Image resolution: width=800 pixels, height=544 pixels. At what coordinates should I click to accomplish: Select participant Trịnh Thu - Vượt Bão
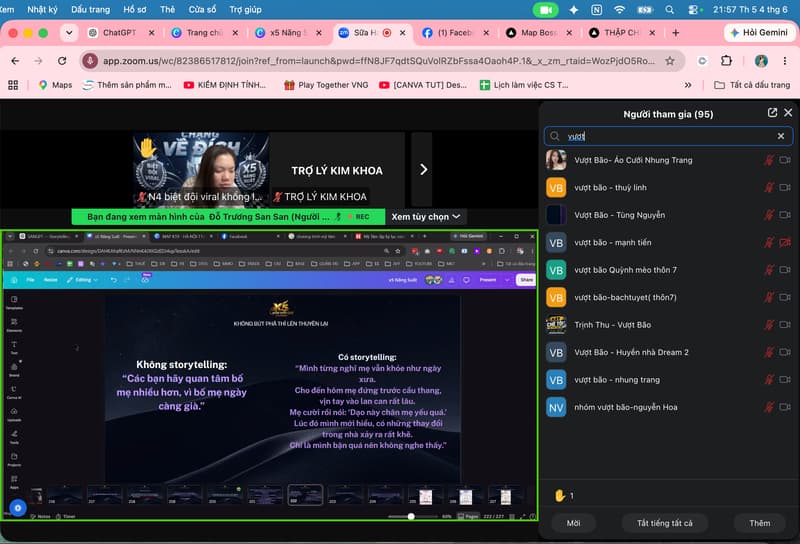[x=668, y=325]
